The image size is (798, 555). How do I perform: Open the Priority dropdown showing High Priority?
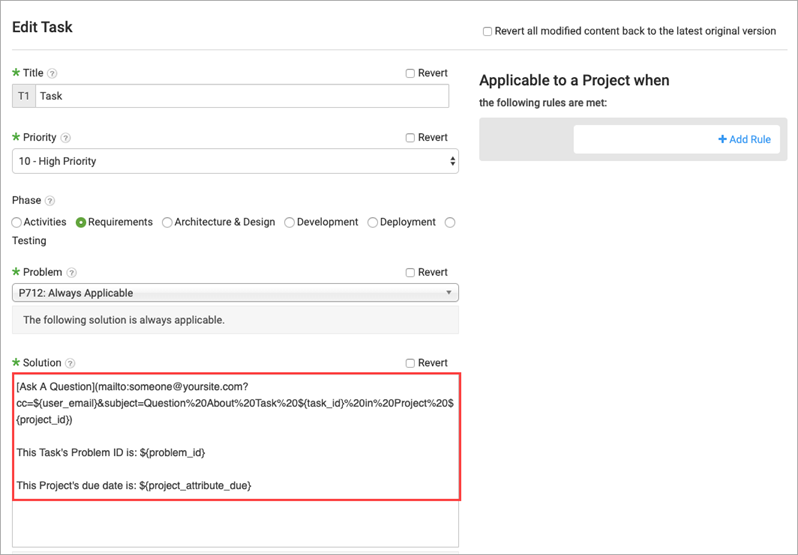[x=235, y=161]
